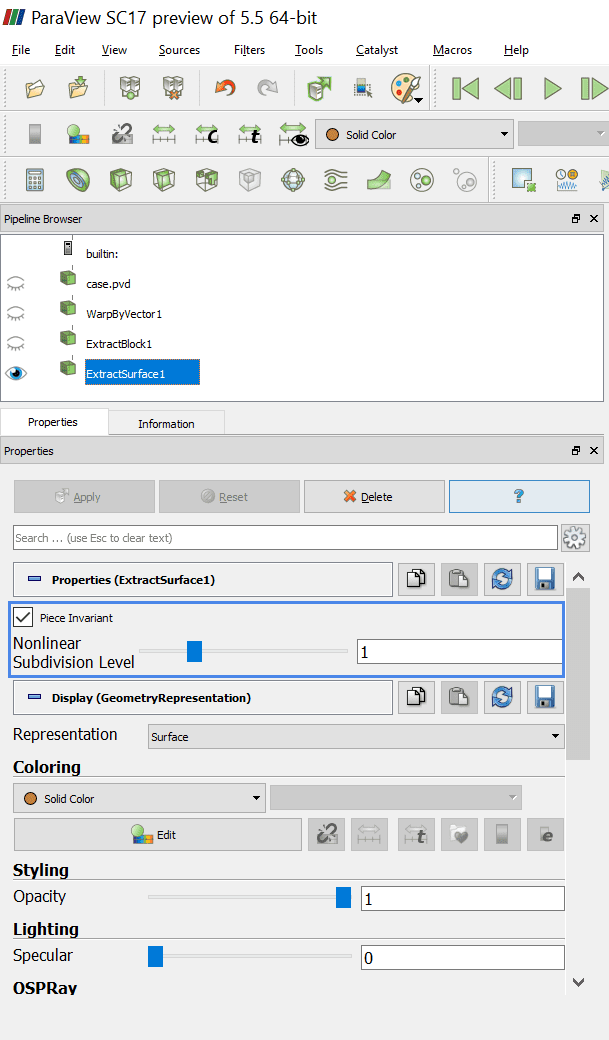Viewport: 609px width, 1040px height.
Task: Click the Slice filter icon
Action: coord(164,180)
